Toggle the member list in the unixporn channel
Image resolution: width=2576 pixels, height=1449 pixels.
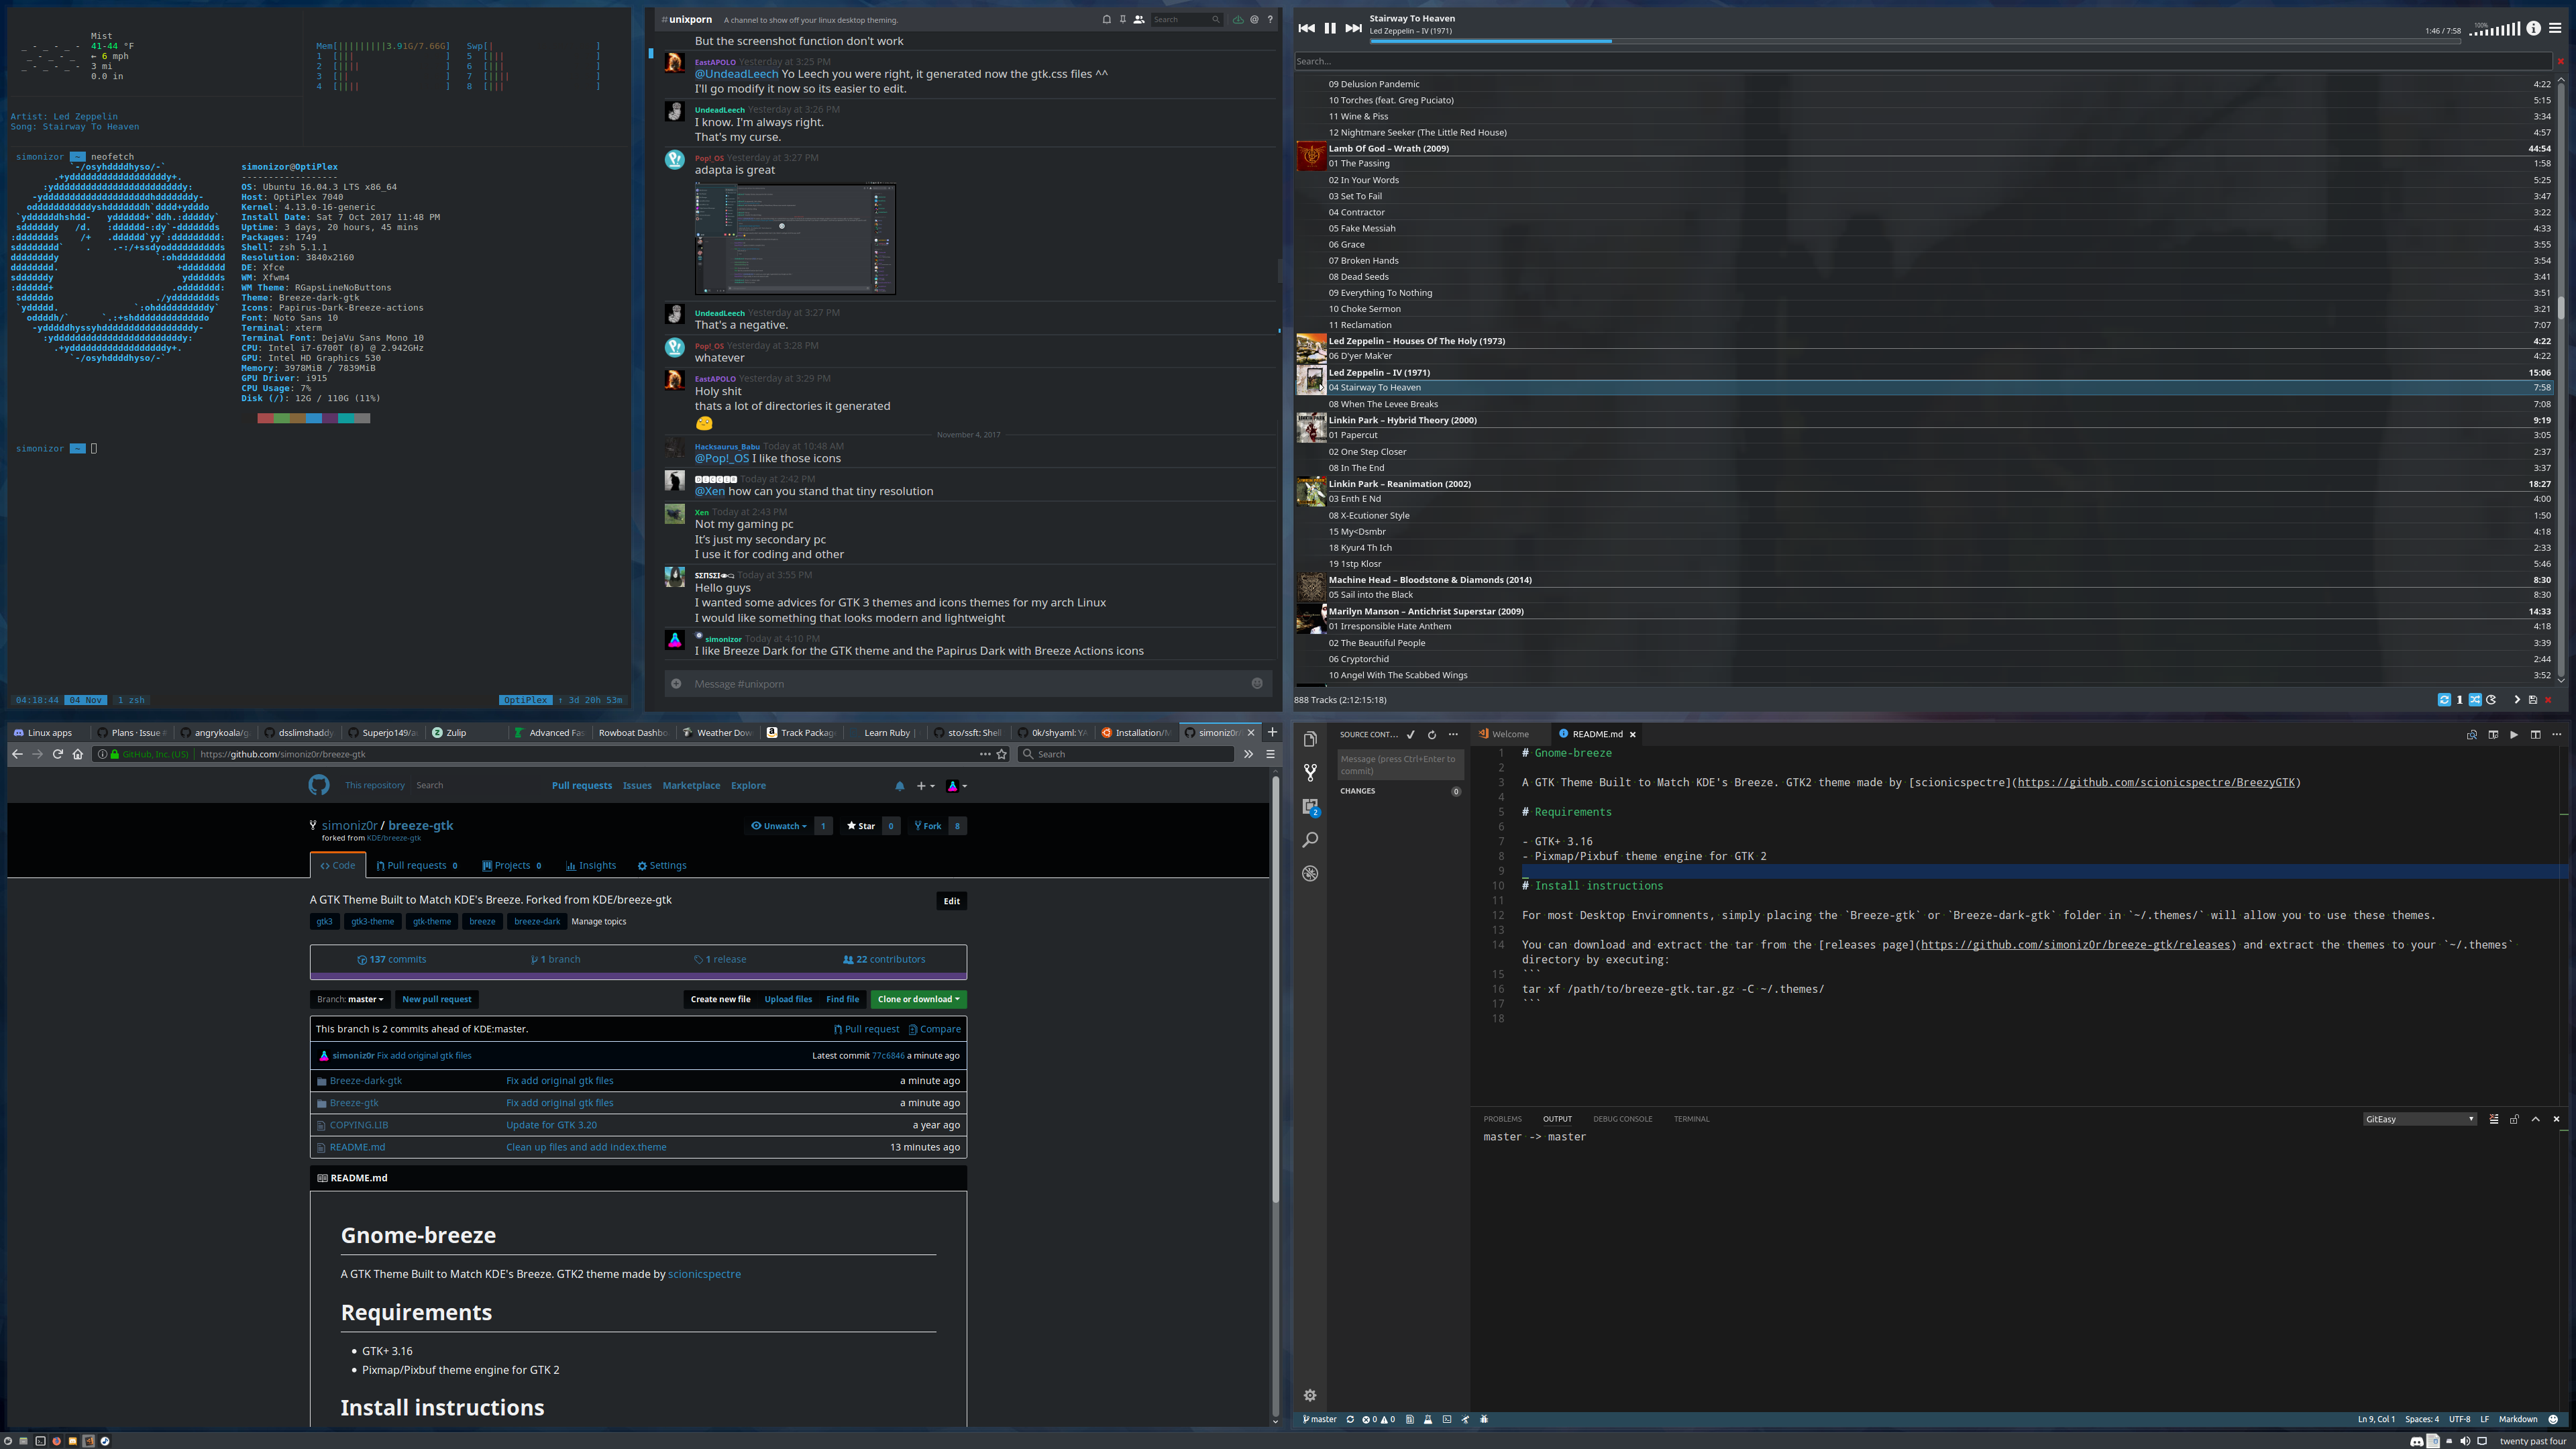pyautogui.click(x=1139, y=19)
